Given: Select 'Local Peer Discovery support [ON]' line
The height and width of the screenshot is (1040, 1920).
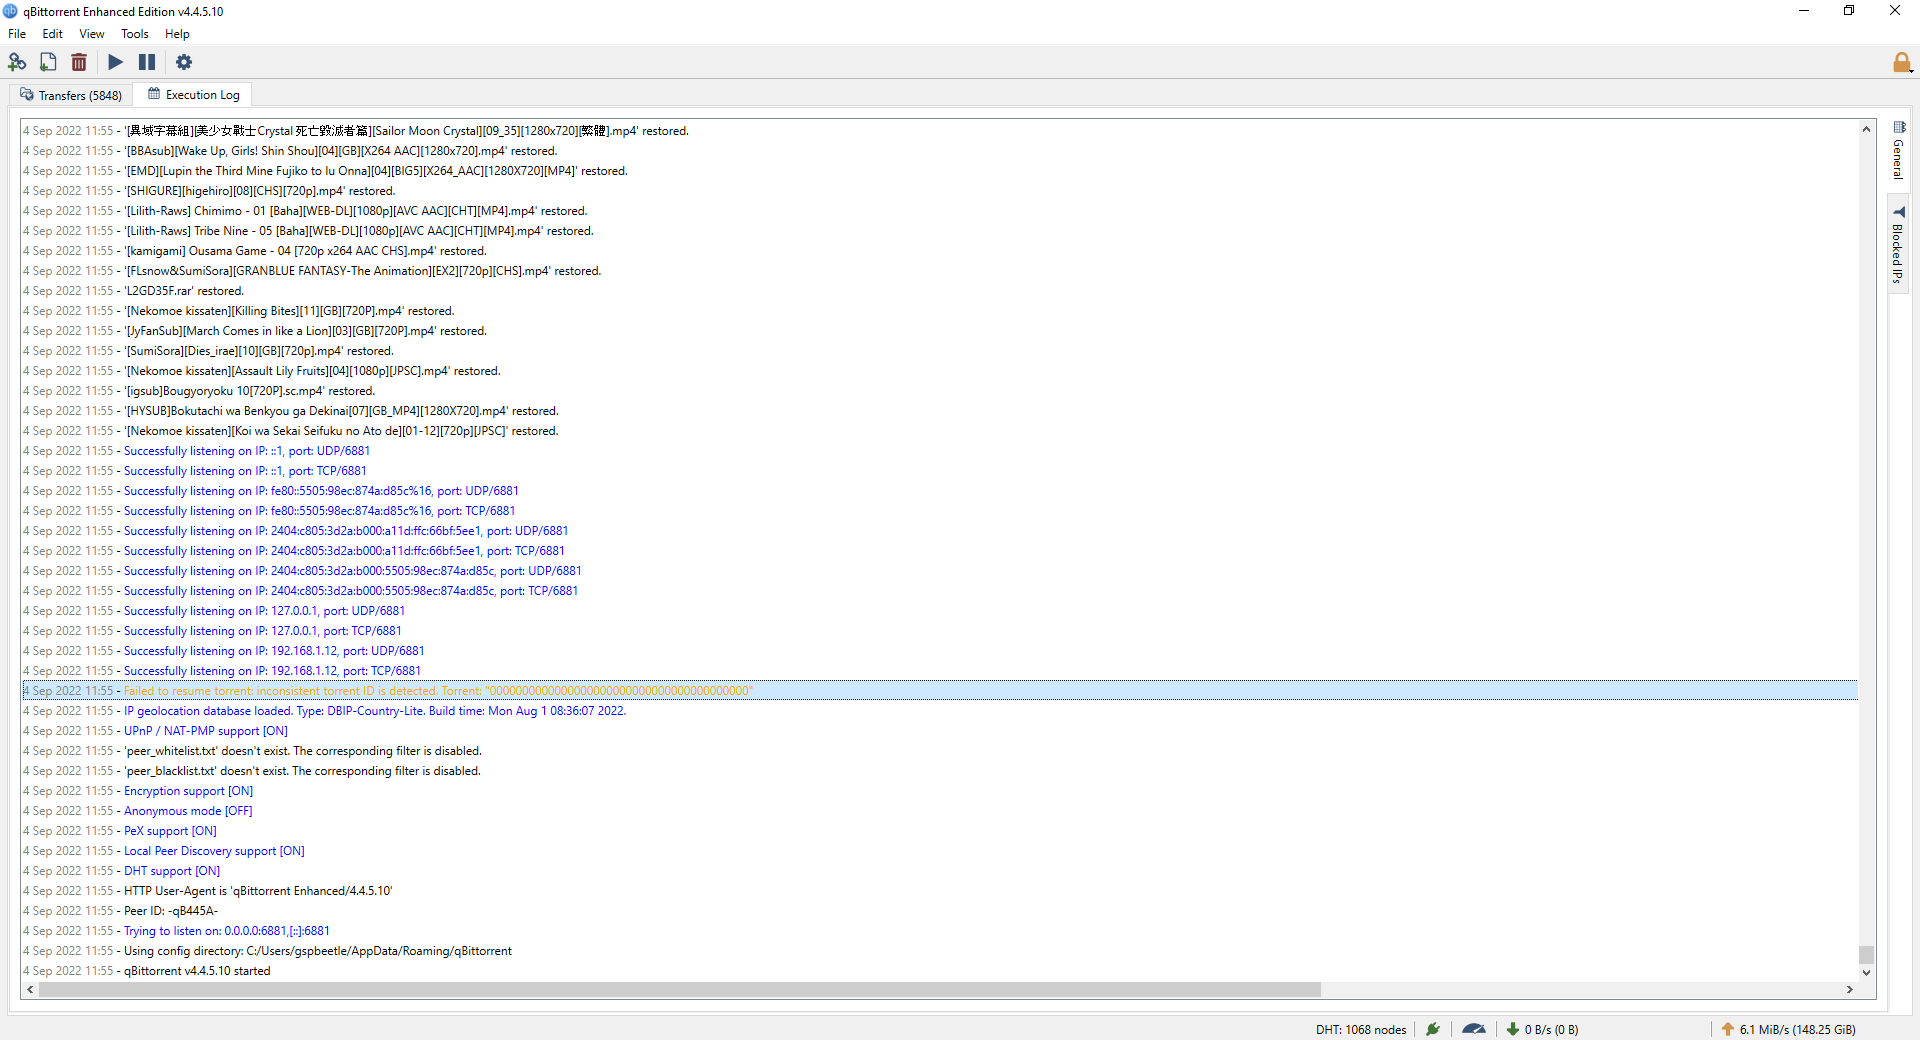Looking at the screenshot, I should (939, 851).
